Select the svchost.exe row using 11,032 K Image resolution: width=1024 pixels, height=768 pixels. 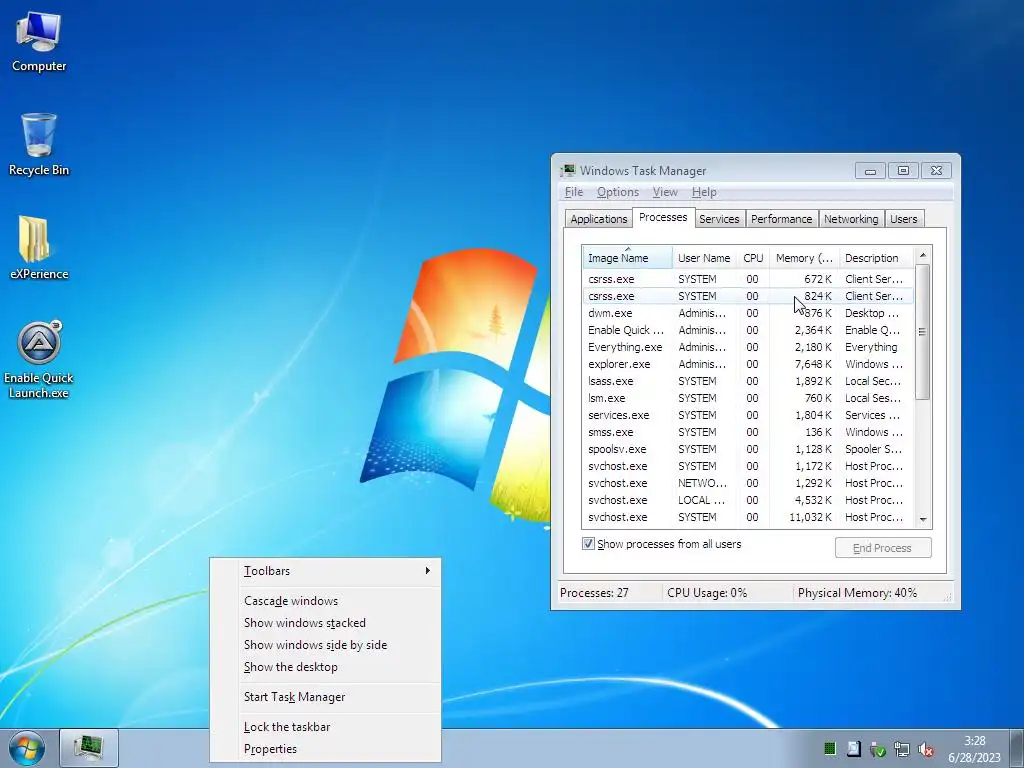[x=748, y=517]
